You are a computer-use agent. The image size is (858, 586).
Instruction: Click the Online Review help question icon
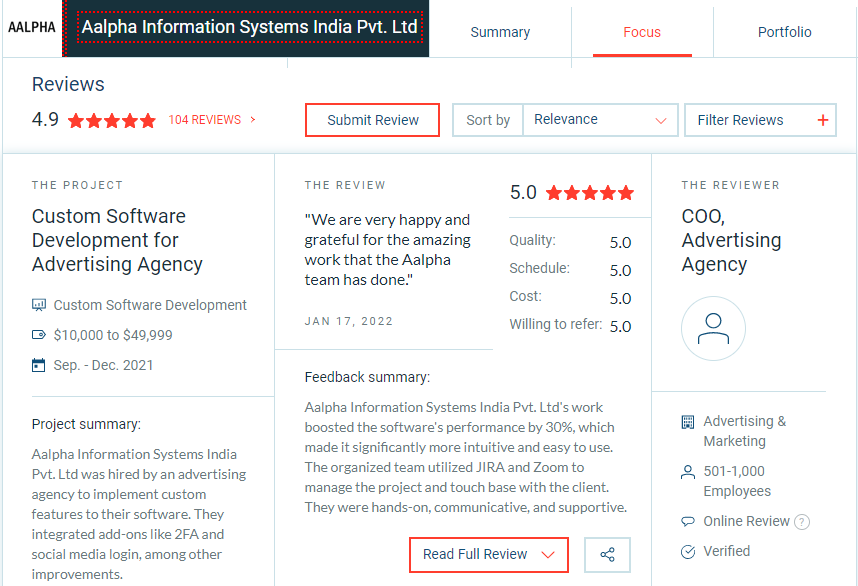pos(802,522)
